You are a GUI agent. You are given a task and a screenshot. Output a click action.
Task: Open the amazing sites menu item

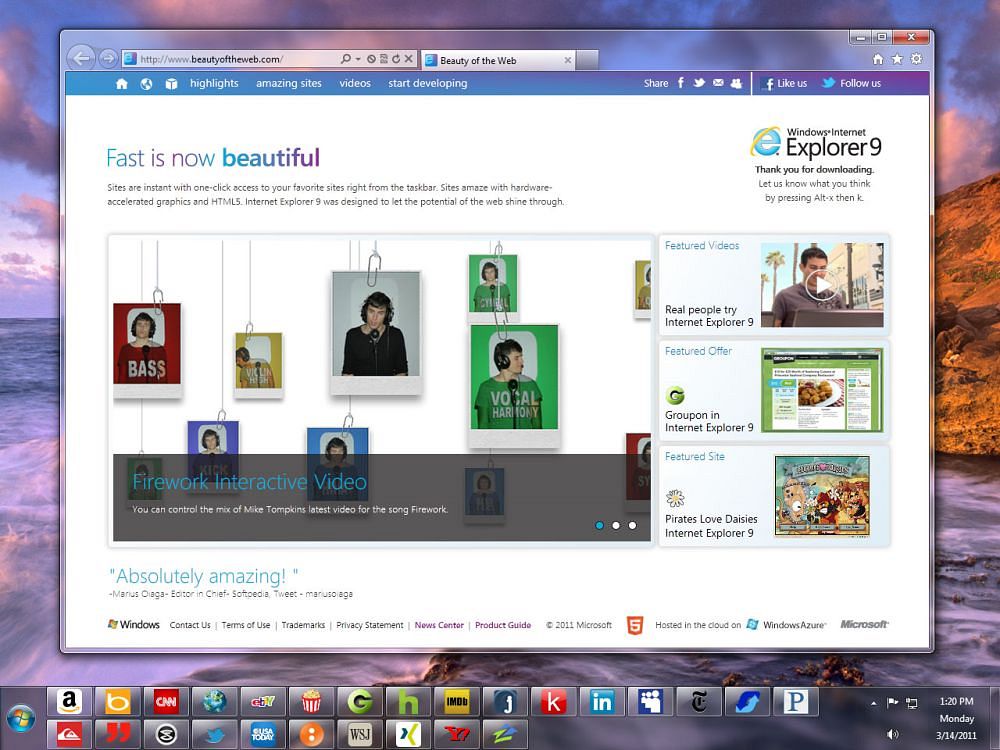click(x=289, y=84)
